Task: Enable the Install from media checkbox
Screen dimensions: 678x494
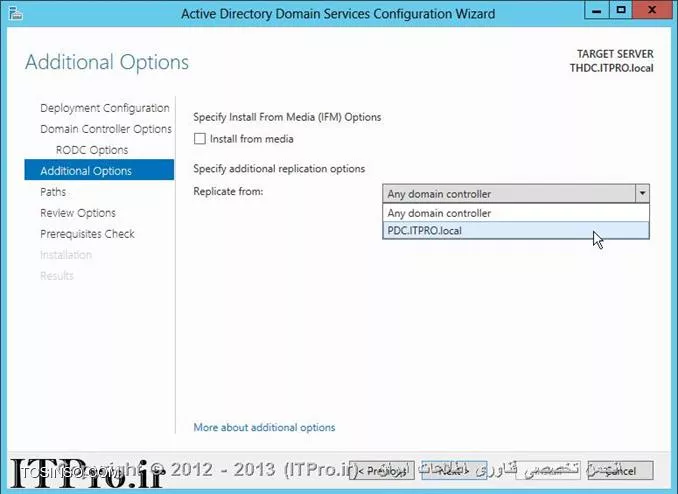Action: 200,139
